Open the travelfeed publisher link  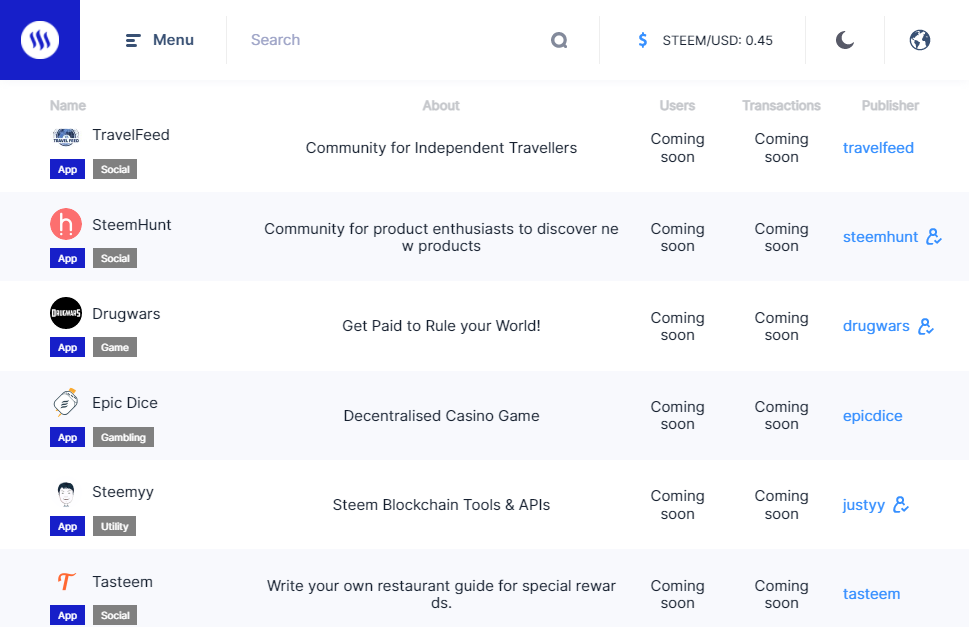click(878, 148)
